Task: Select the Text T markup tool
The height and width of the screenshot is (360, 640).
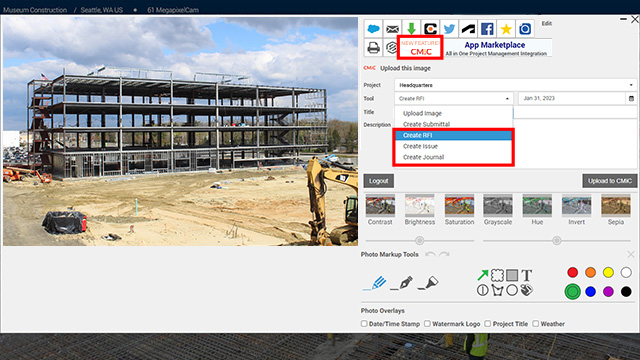Action: tap(527, 275)
